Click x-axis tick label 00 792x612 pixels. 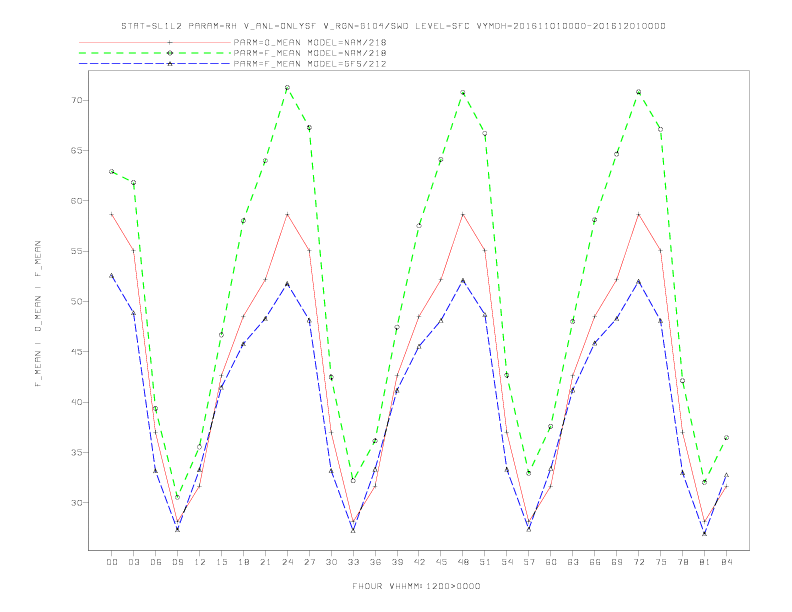coord(112,562)
